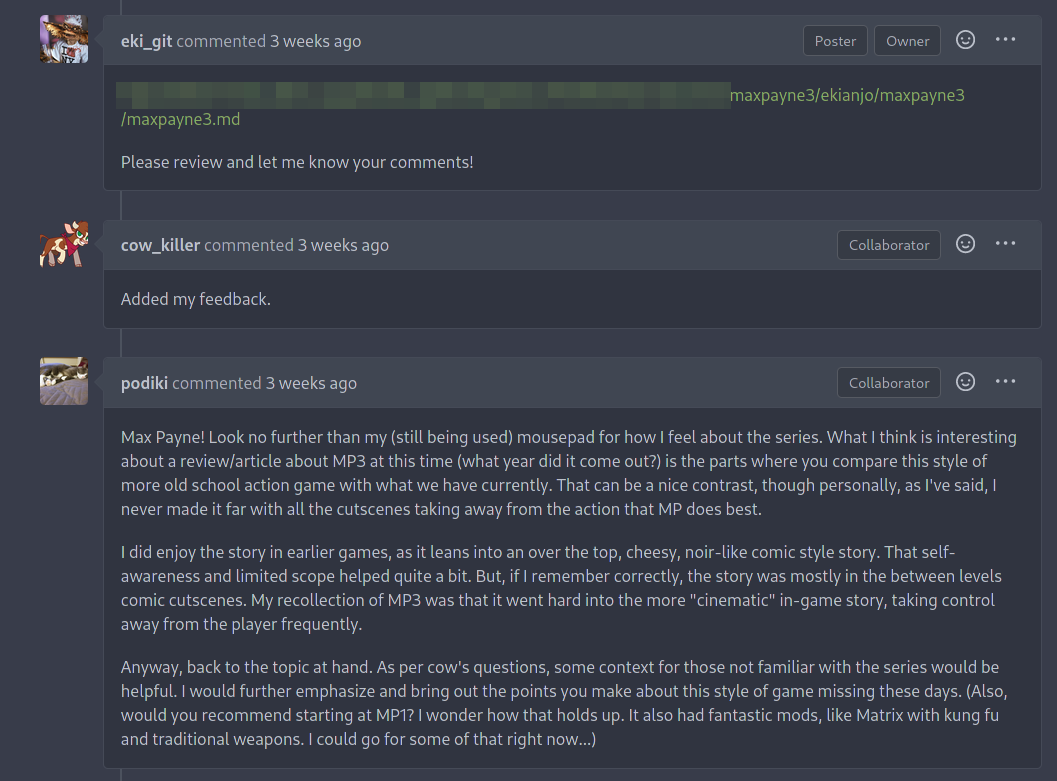1057x781 pixels.
Task: Click cow_killer's pony avatar
Action: point(64,244)
